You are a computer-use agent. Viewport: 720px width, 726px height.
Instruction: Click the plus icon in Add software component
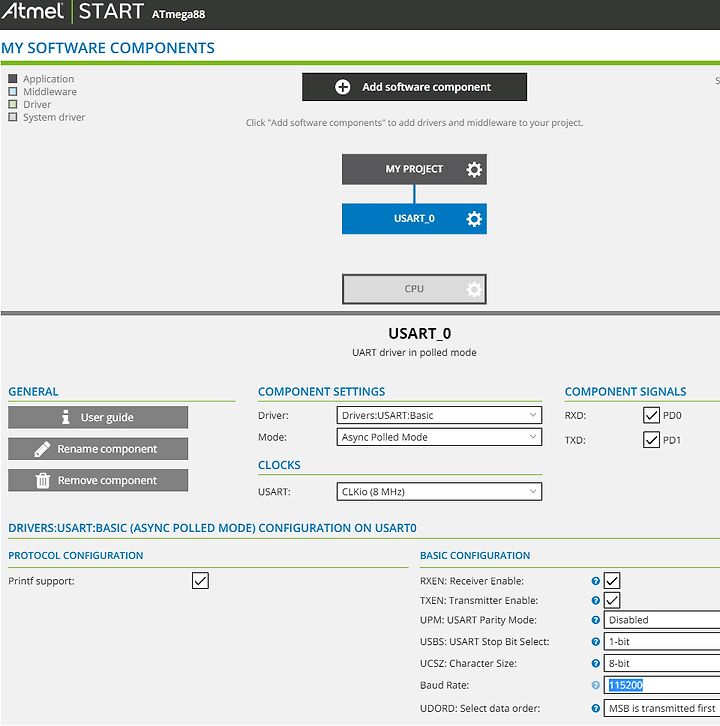coord(343,87)
